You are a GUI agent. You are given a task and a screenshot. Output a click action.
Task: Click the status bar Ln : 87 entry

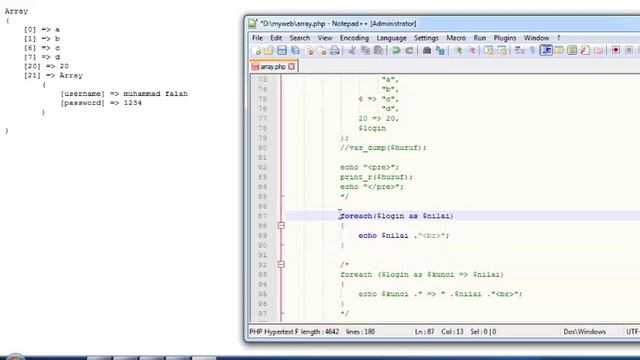point(424,332)
